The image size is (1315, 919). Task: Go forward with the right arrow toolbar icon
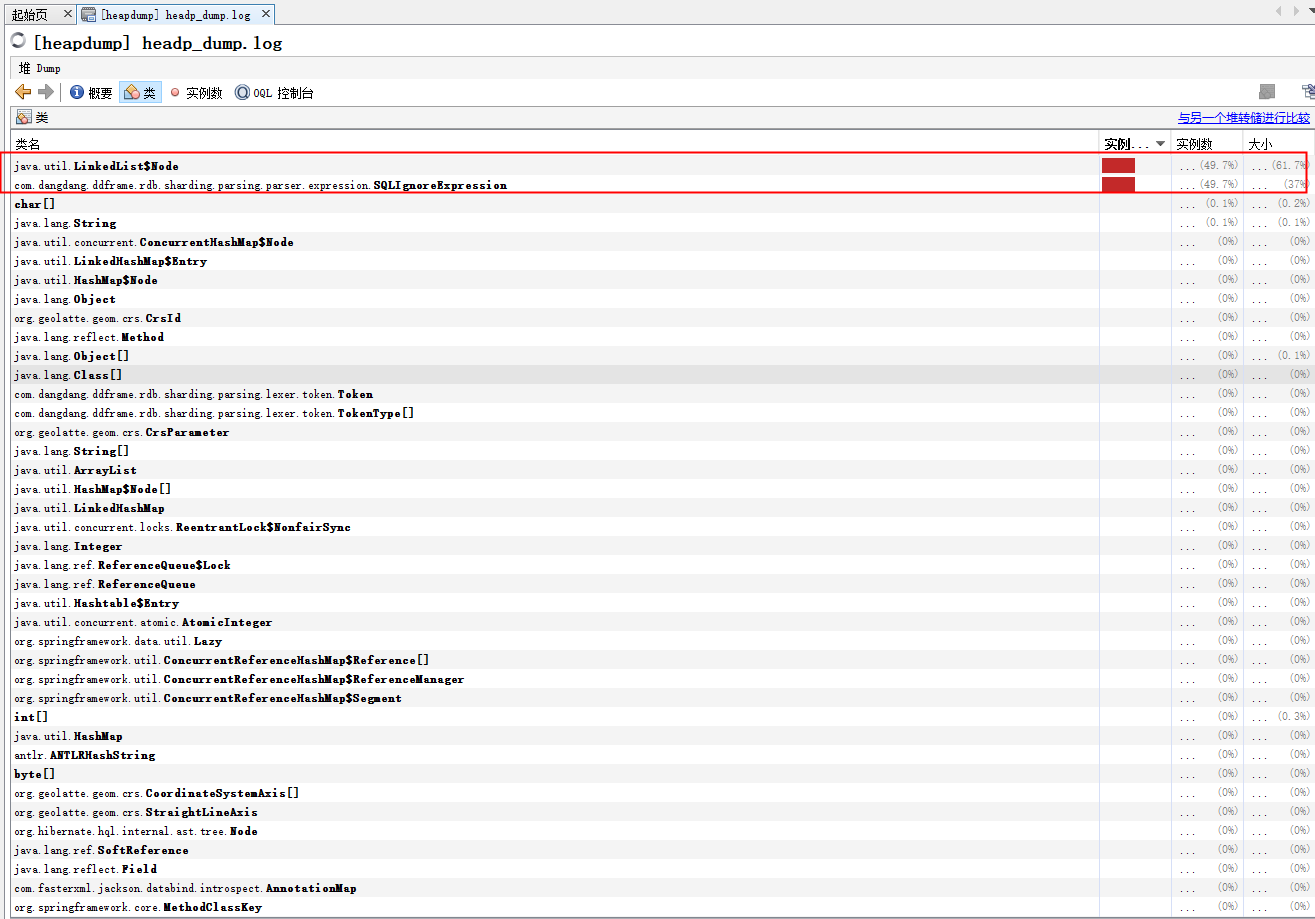[46, 92]
